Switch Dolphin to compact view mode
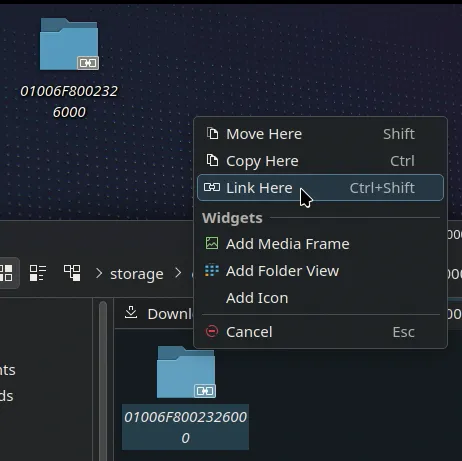Viewport: 462px width, 461px height. click(38, 273)
